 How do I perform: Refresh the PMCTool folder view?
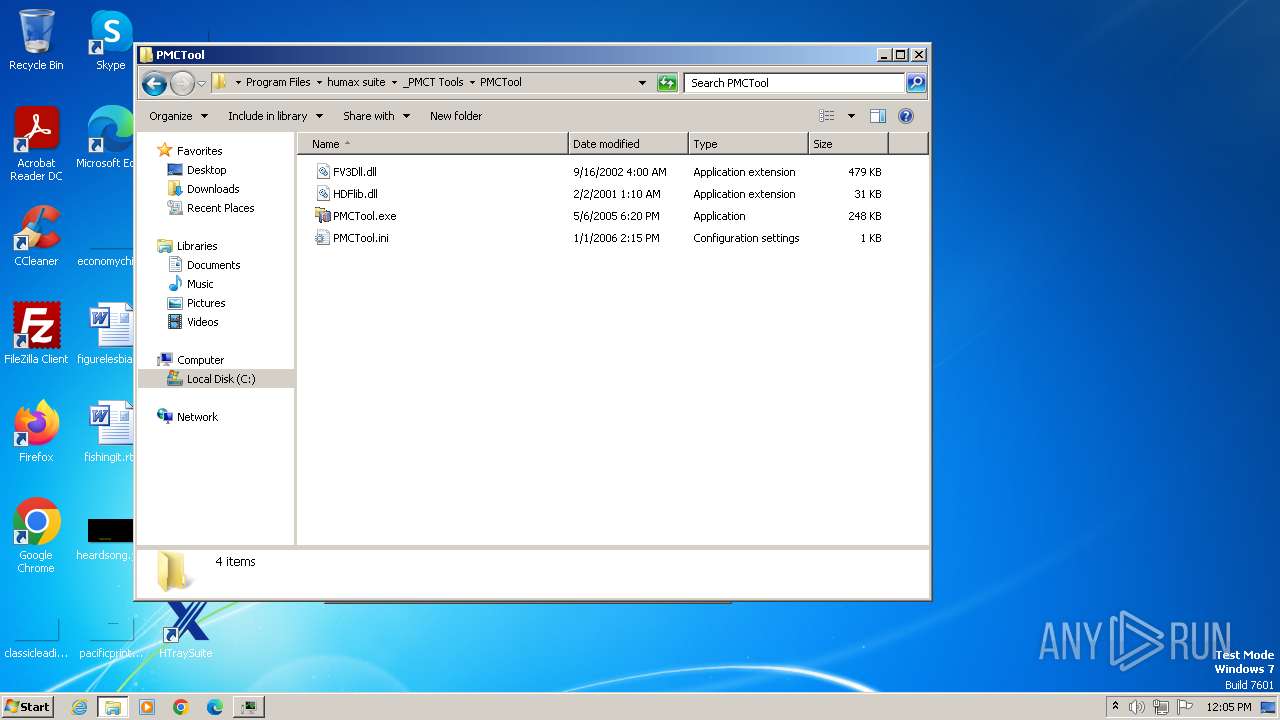coord(667,83)
